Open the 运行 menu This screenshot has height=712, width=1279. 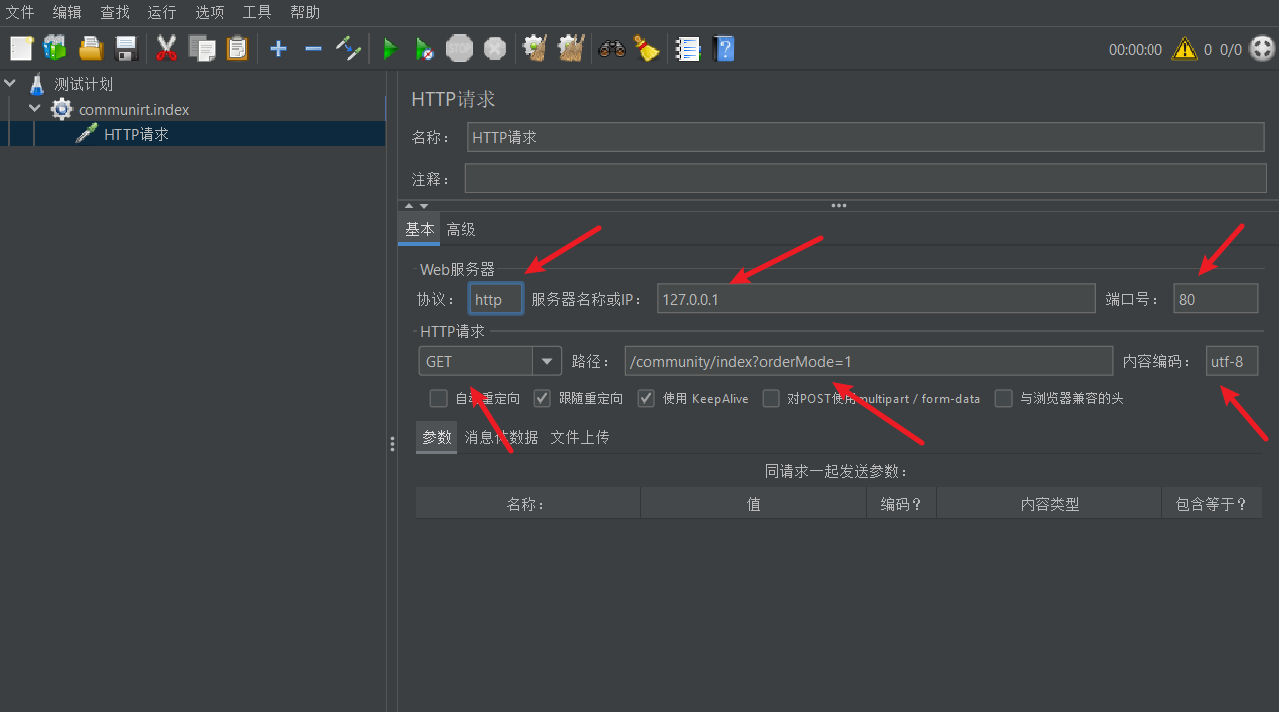tap(162, 12)
